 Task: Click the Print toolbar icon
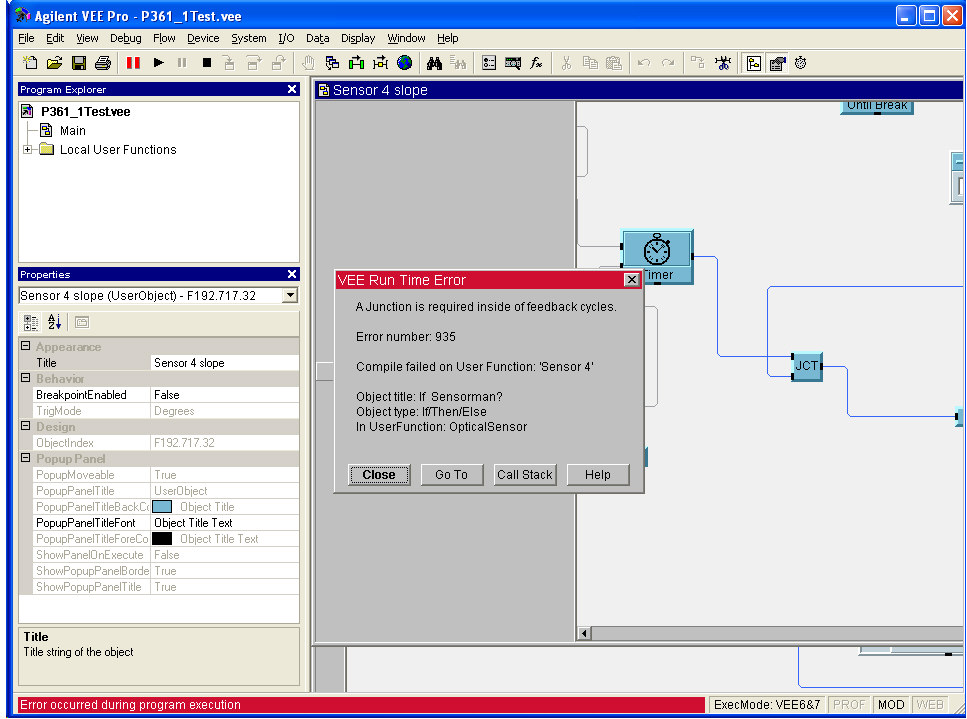point(102,63)
